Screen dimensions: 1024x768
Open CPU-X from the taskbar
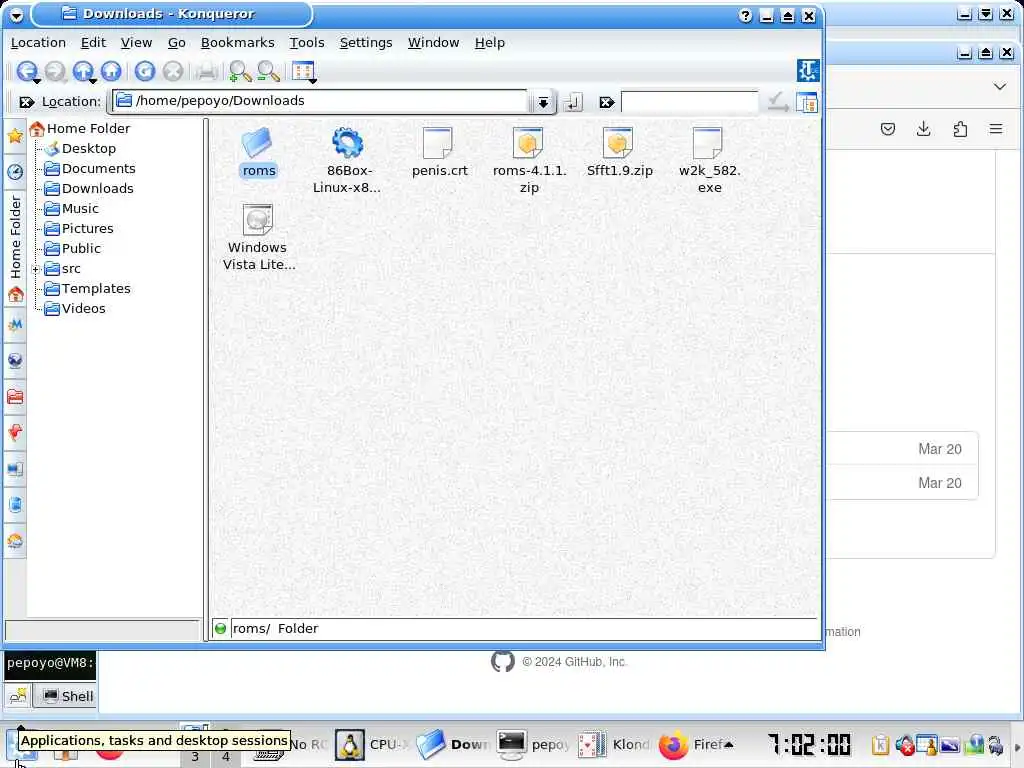tap(373, 744)
